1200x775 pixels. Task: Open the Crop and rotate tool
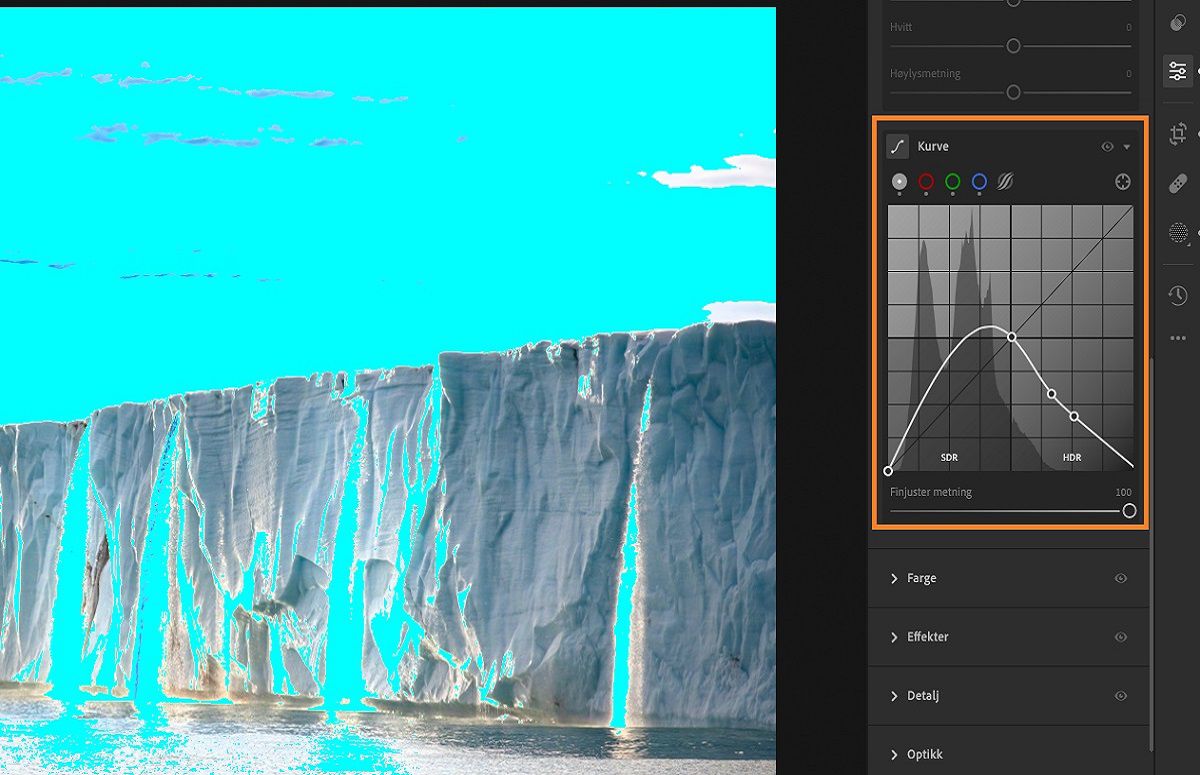tap(1178, 132)
